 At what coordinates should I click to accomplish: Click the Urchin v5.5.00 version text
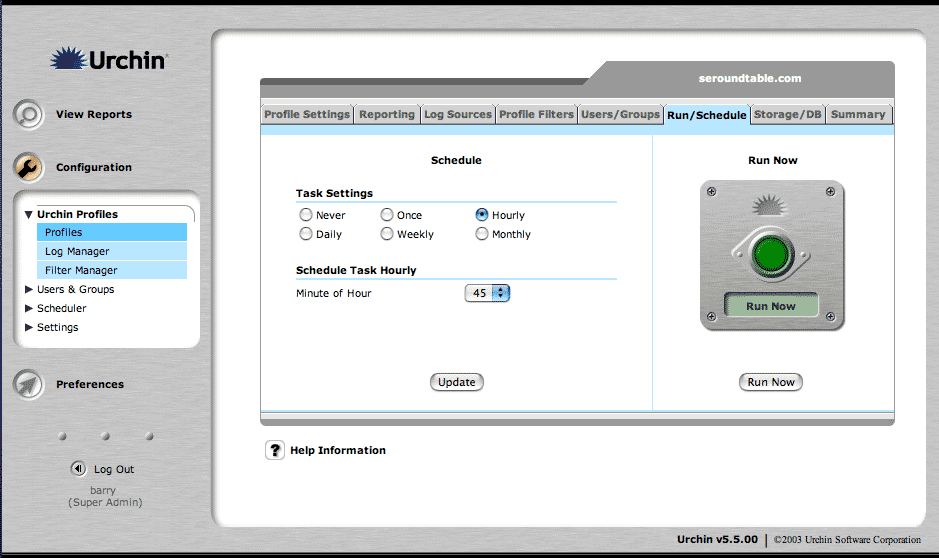click(717, 539)
